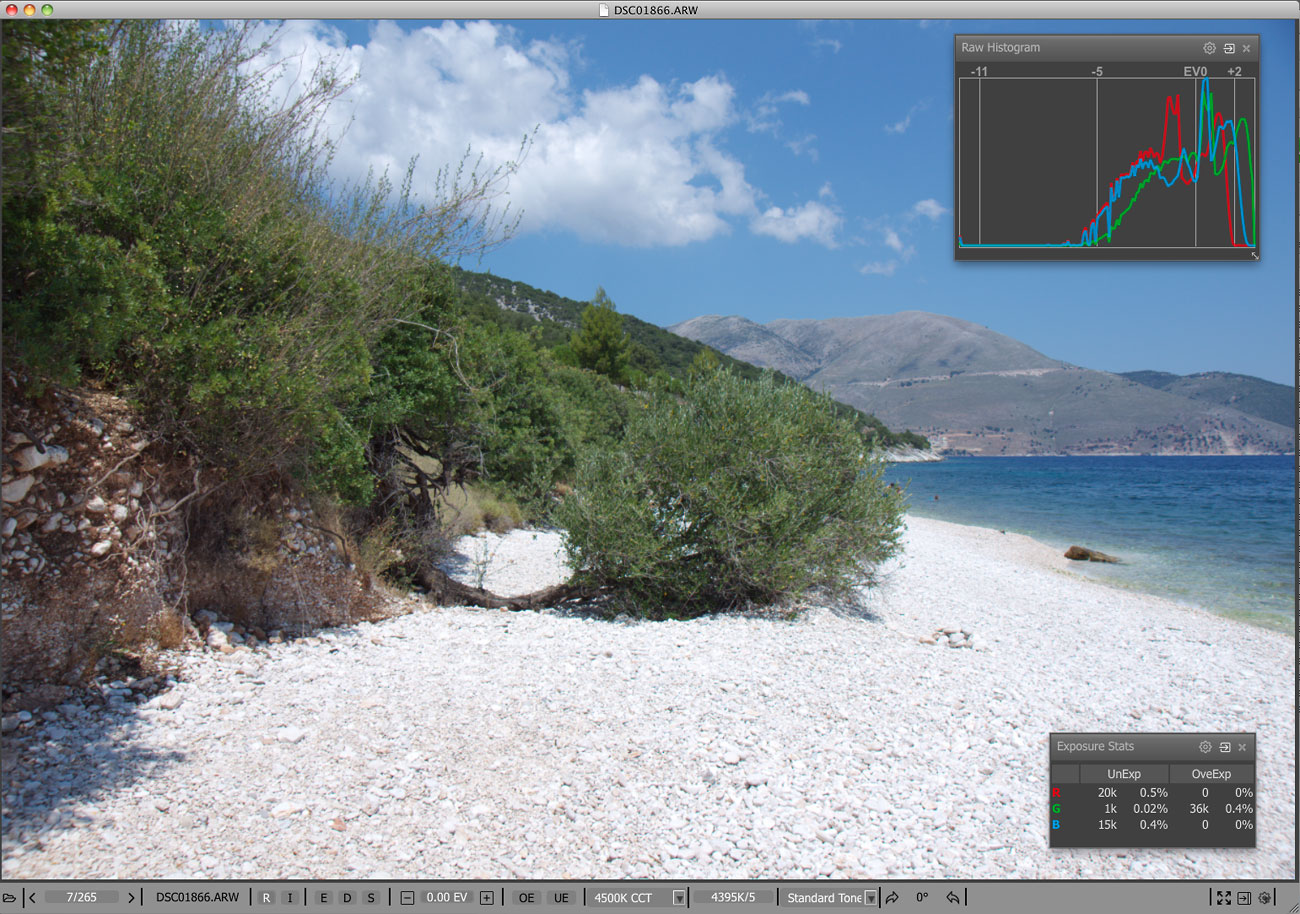
Task: Dock the Exposure Stats panel
Action: (x=1225, y=747)
